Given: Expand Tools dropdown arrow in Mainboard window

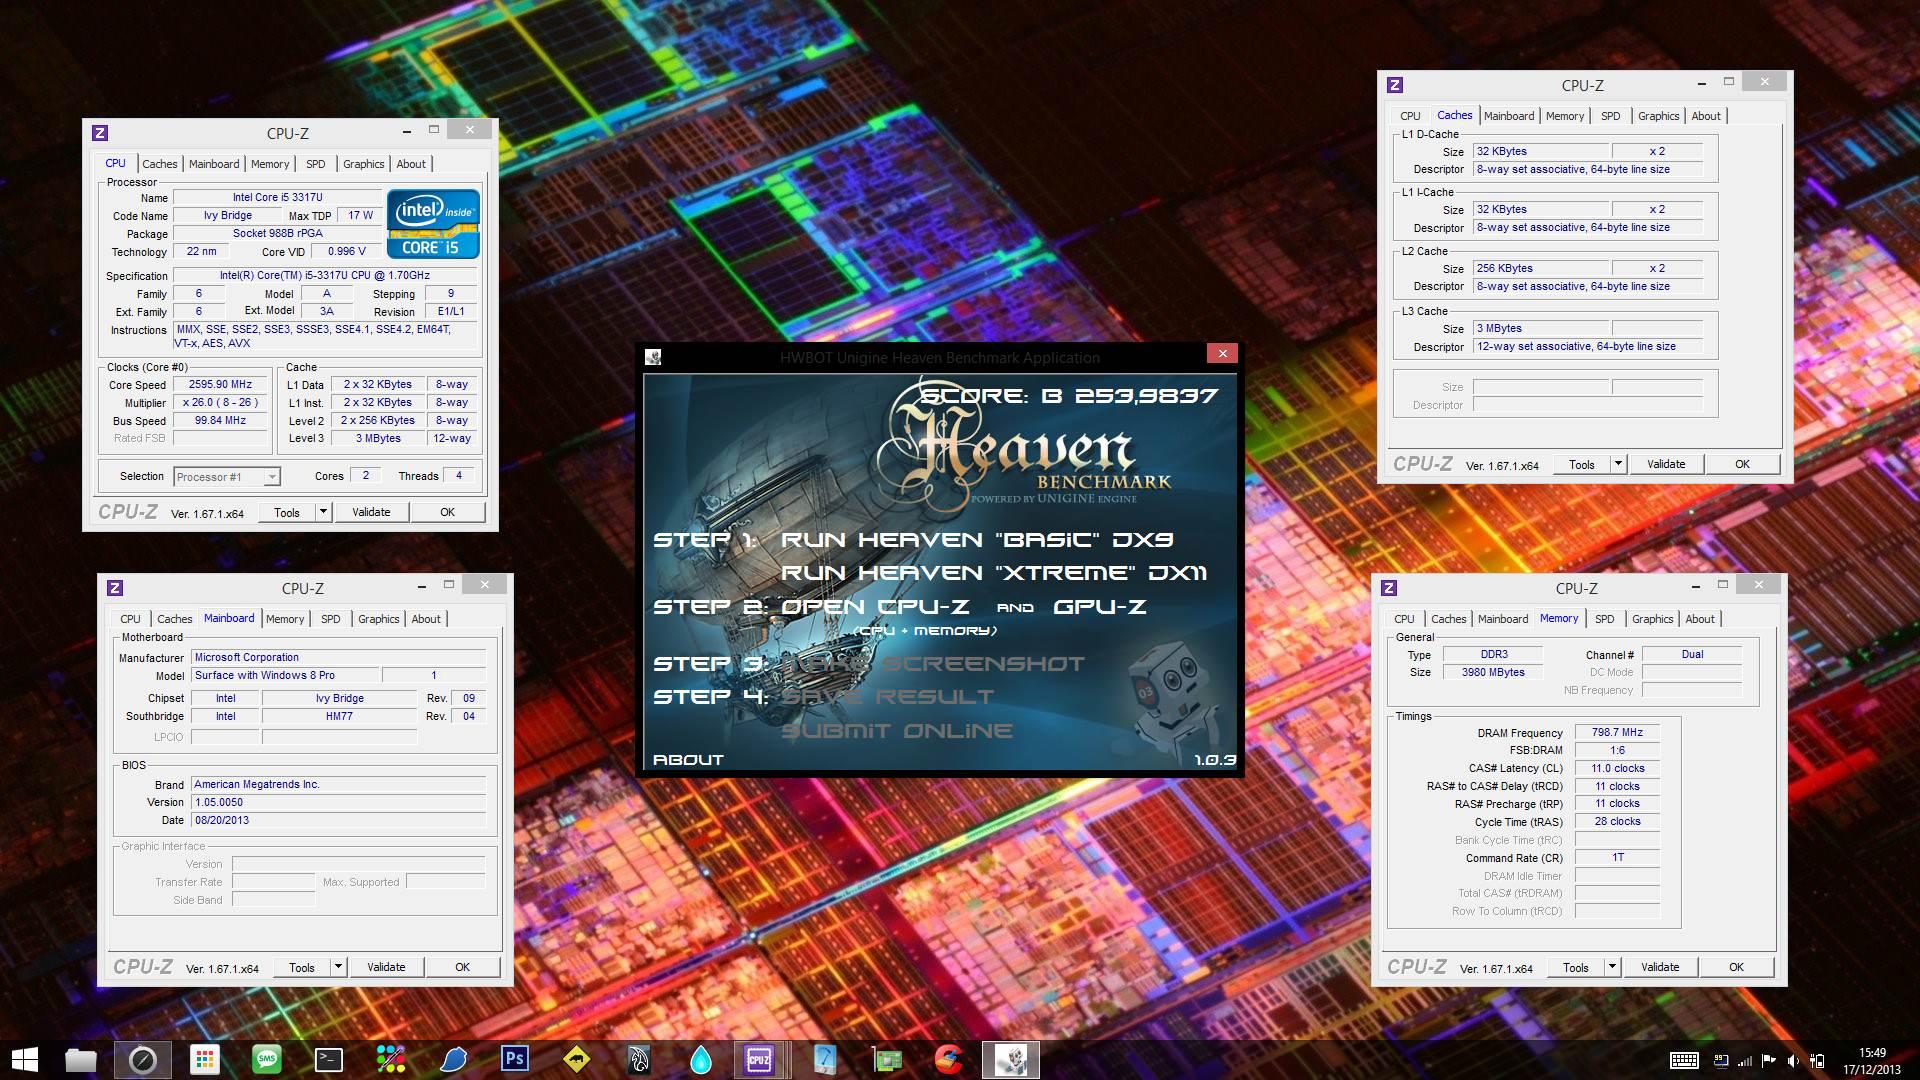Looking at the screenshot, I should tap(338, 967).
